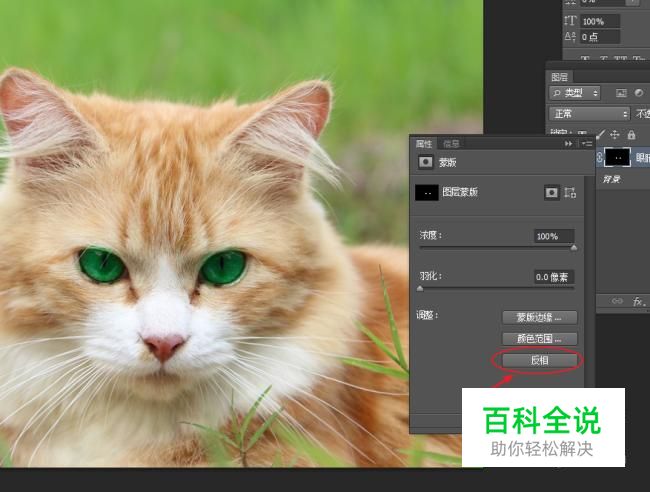Toggle lock position move icon

coord(615,134)
